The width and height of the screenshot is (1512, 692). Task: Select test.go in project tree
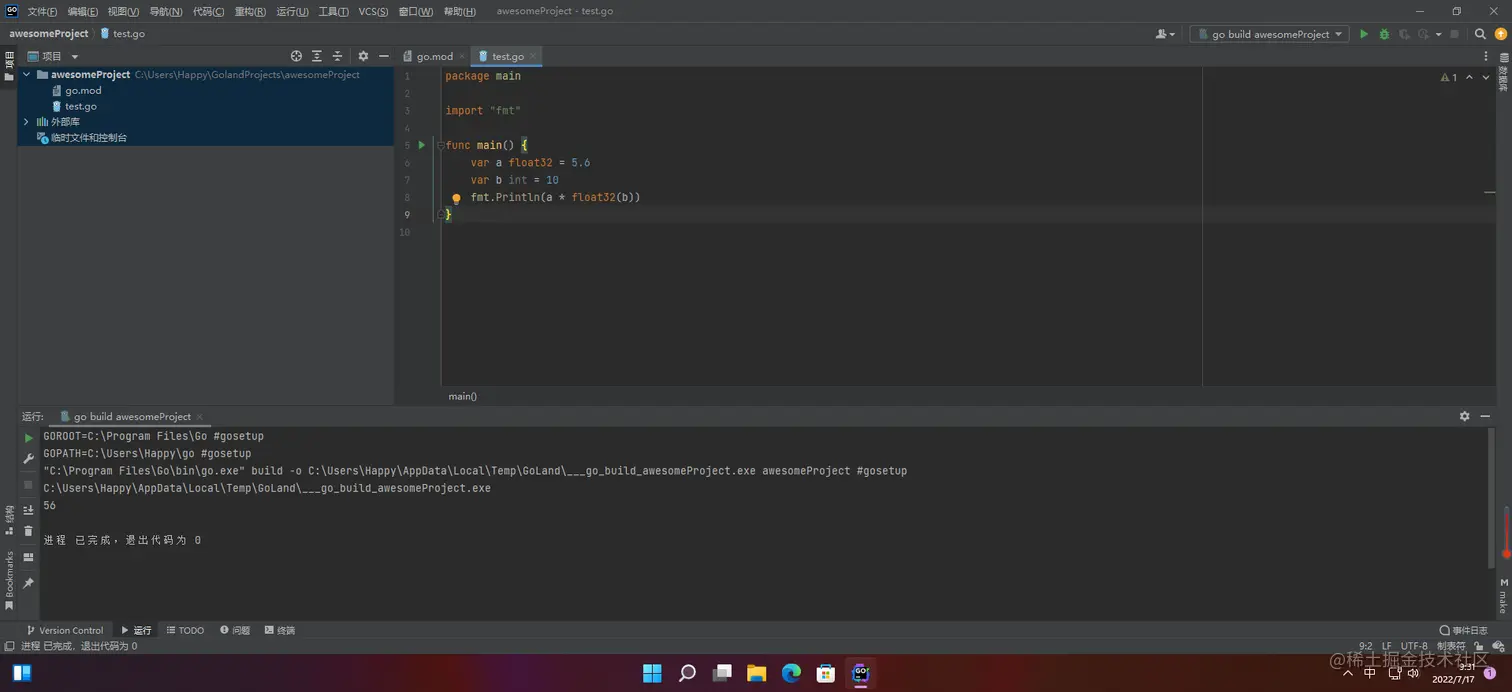[81, 106]
